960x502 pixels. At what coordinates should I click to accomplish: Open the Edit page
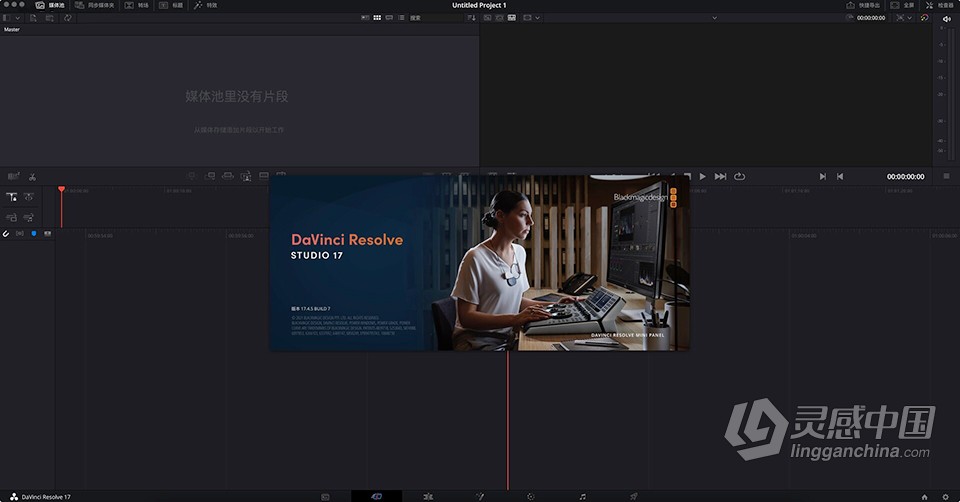[x=428, y=496]
